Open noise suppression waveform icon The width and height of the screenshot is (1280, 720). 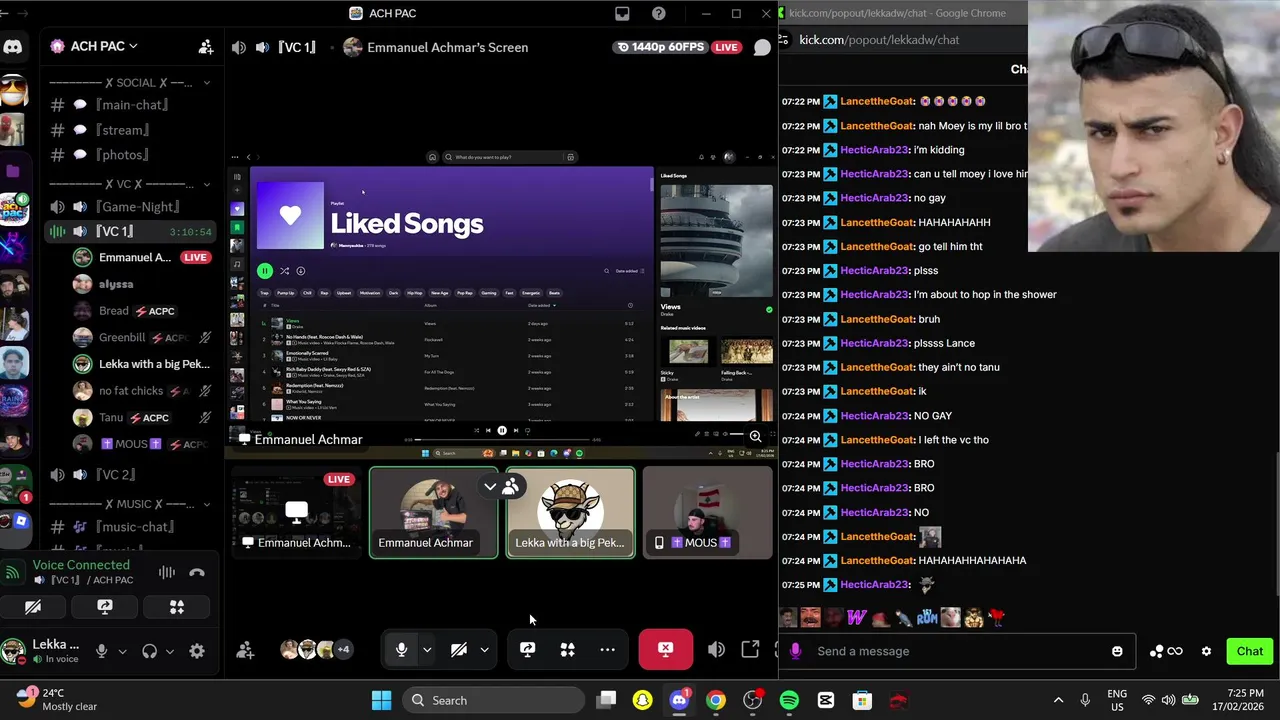(166, 572)
